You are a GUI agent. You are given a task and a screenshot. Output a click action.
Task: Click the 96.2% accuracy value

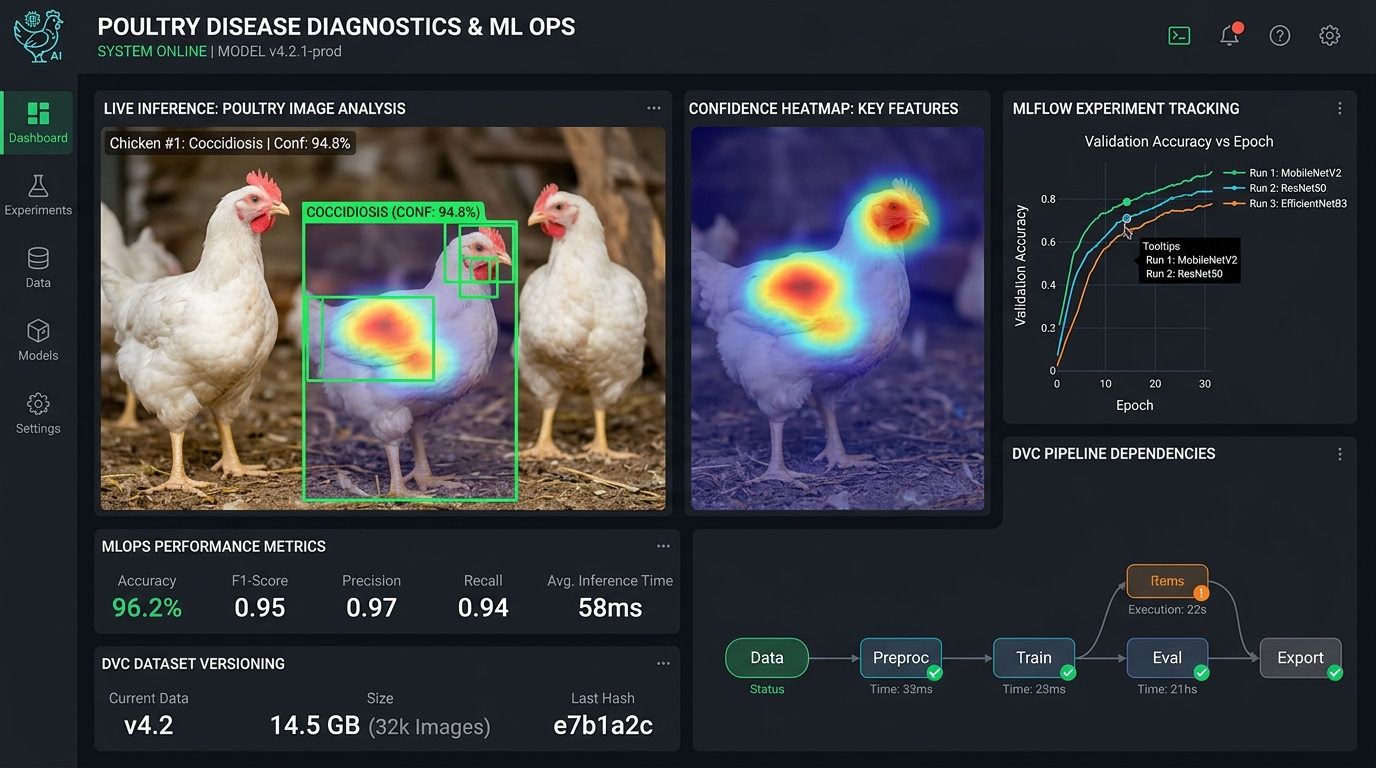[x=147, y=607]
